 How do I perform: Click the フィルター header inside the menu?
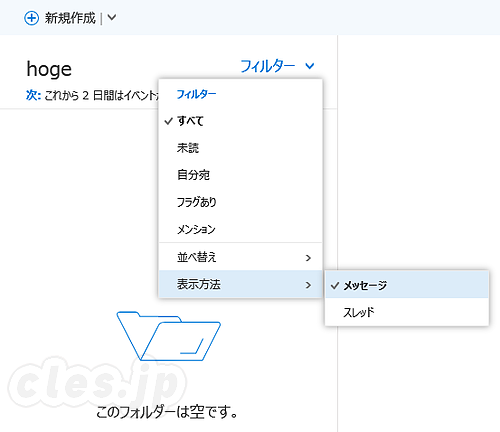click(x=196, y=94)
